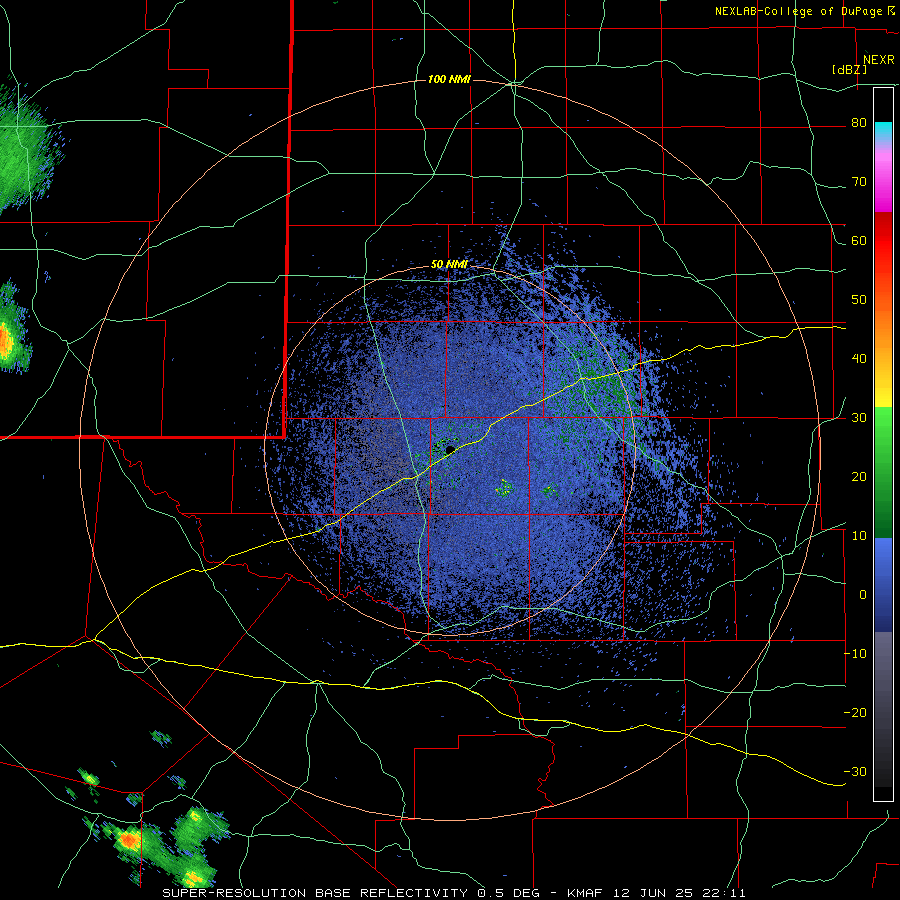The width and height of the screenshot is (900, 900).
Task: Click the [dBZ] unit label
Action: (x=849, y=69)
